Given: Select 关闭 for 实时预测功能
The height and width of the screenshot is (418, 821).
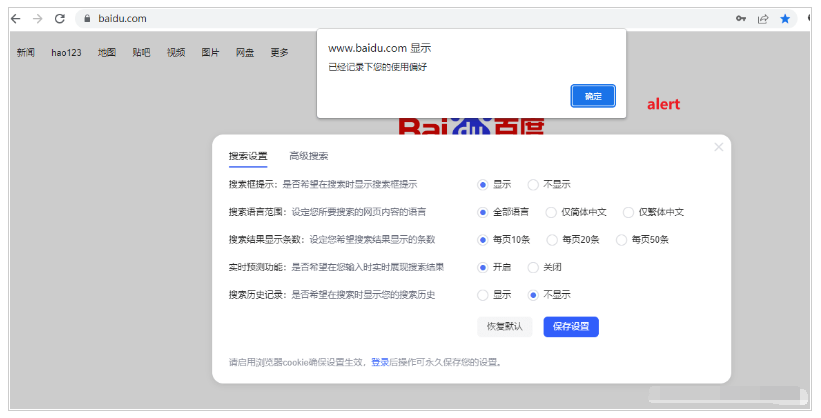Looking at the screenshot, I should 533,268.
